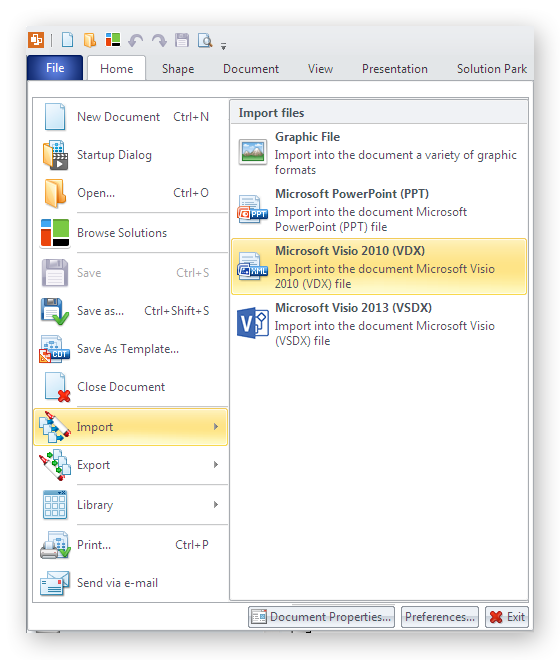Click the Undo arrow icon
This screenshot has width=560, height=660.
[x=136, y=41]
